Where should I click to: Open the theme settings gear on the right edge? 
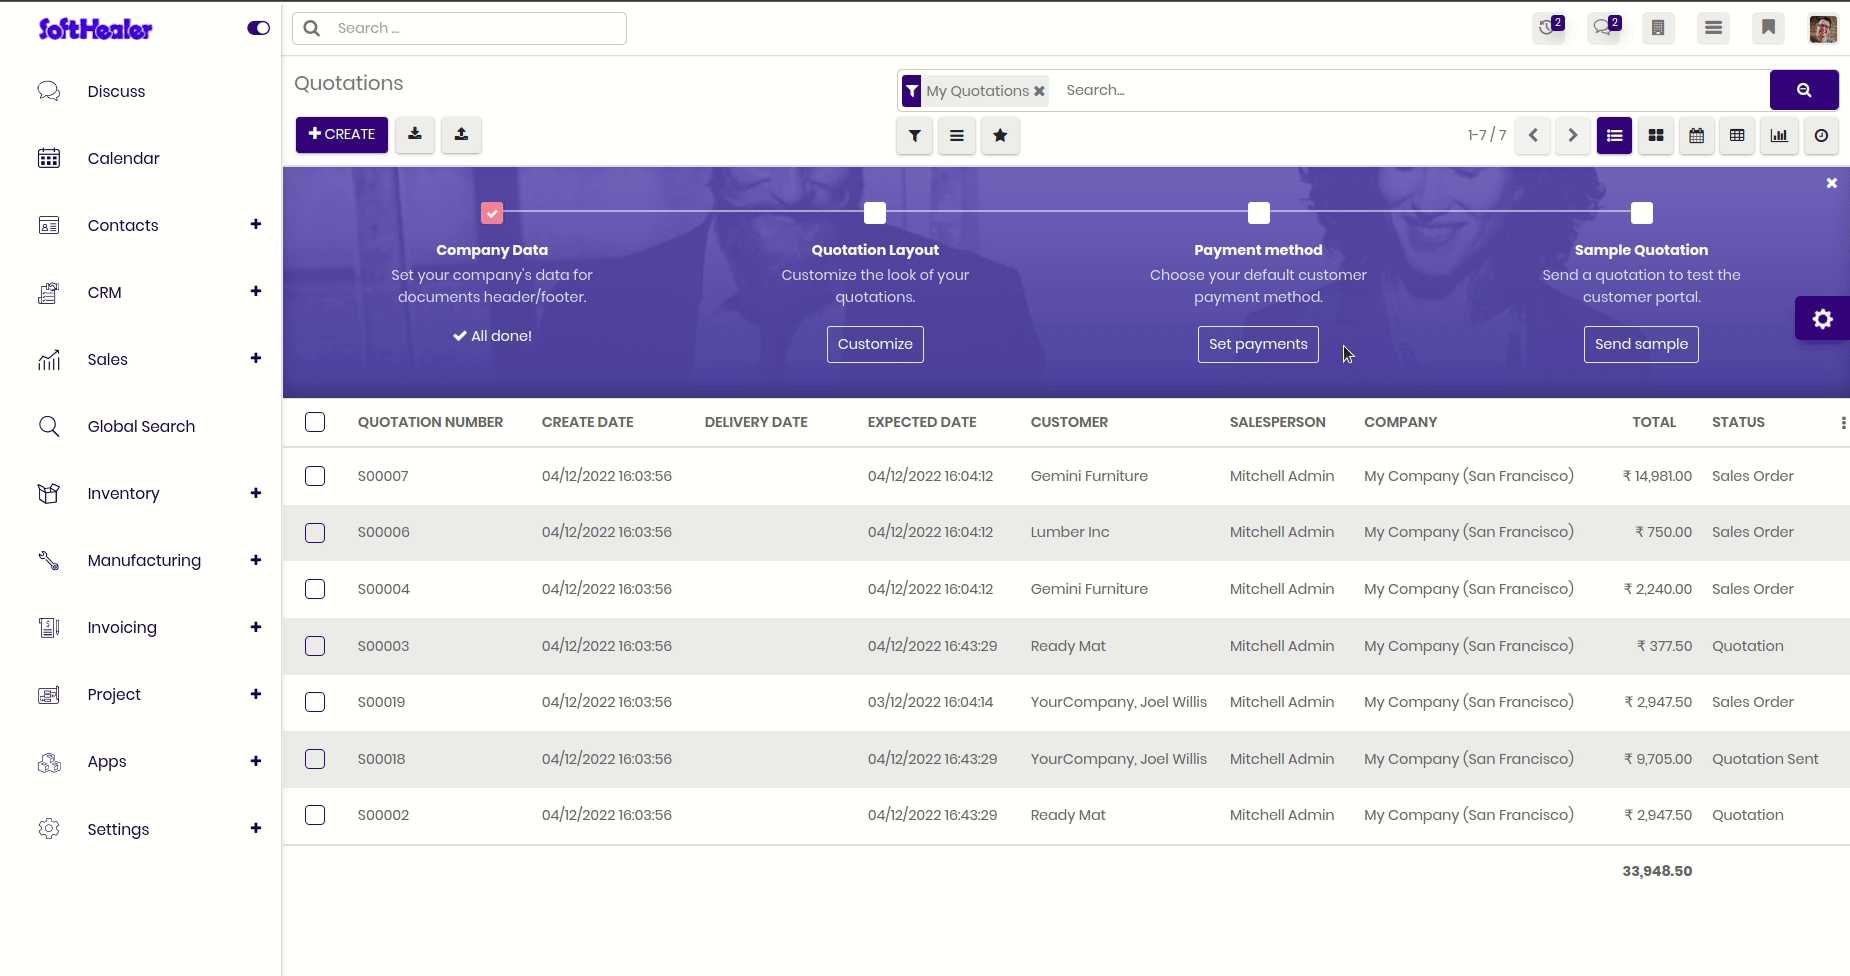[x=1822, y=319]
